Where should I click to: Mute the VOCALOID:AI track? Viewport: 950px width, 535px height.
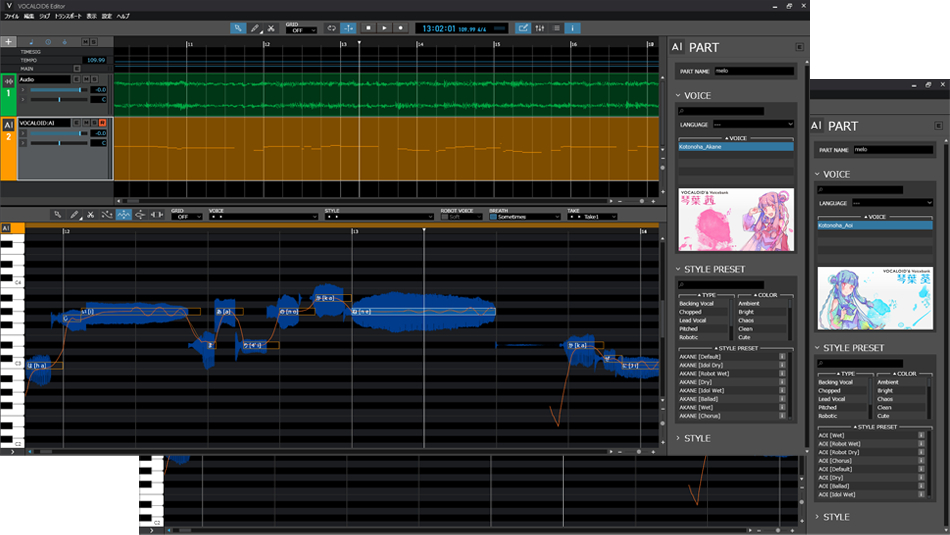86,123
